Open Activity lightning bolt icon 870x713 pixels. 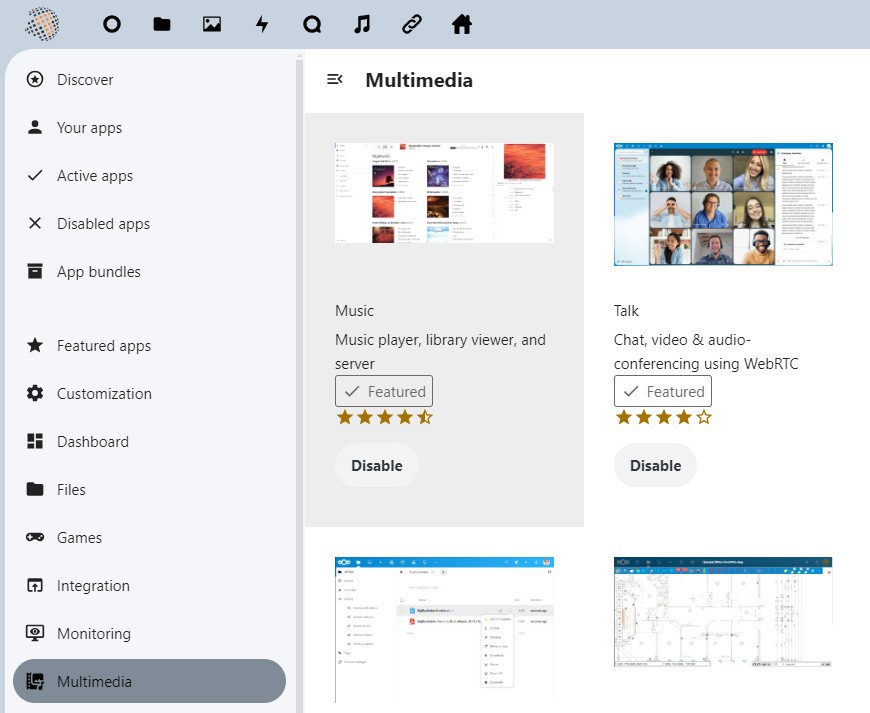coord(262,24)
